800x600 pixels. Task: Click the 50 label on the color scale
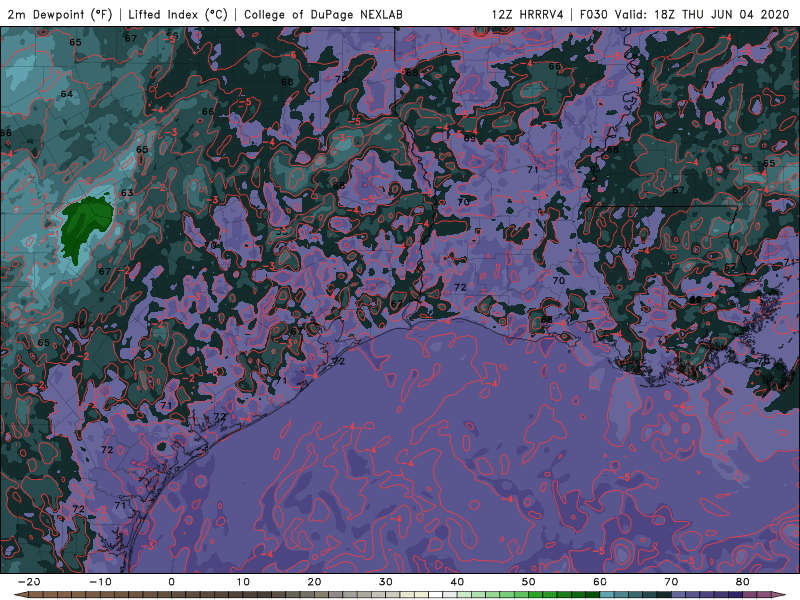pyautogui.click(x=529, y=582)
